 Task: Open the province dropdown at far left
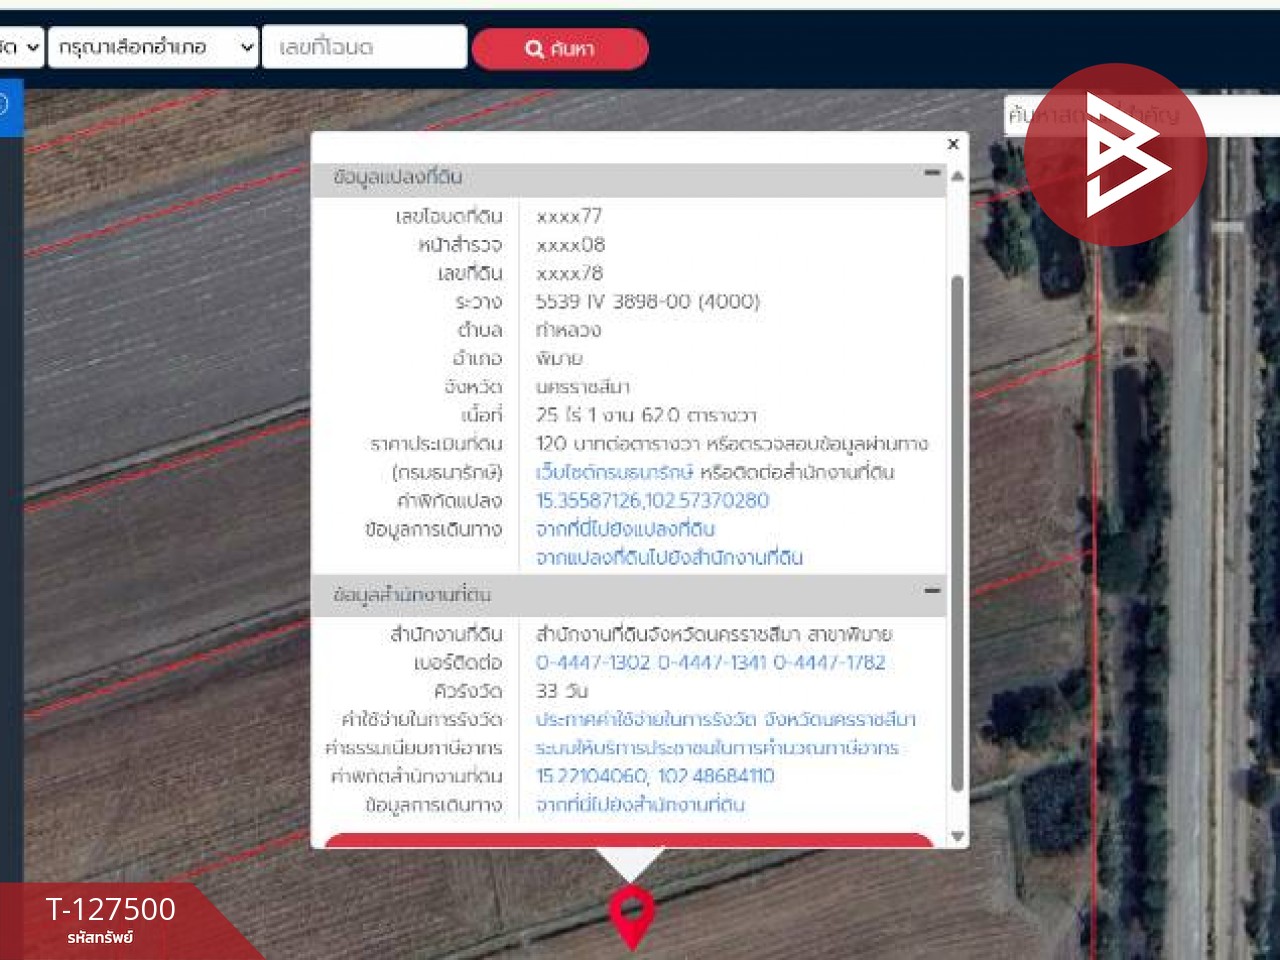(20, 47)
